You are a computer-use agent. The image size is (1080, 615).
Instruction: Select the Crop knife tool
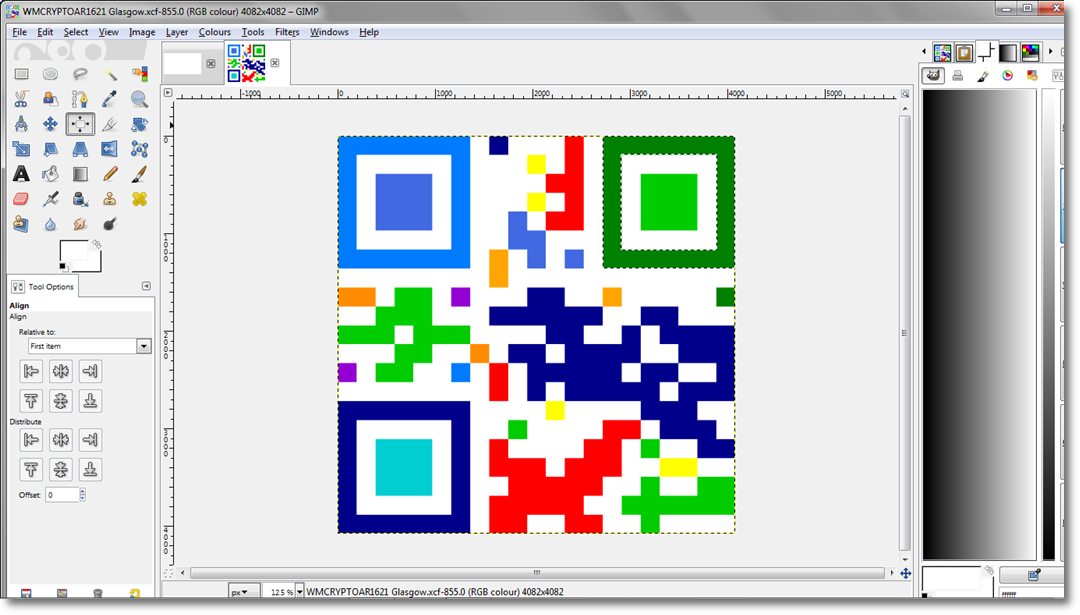(x=110, y=124)
